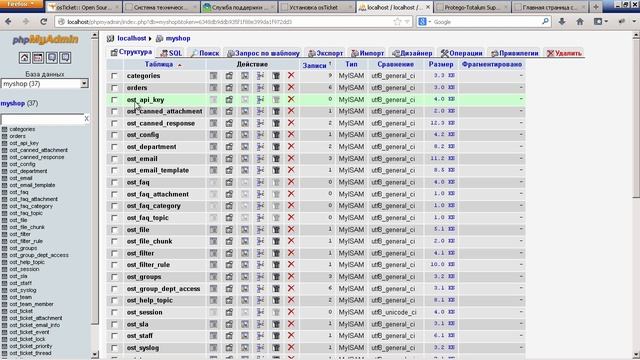Empty icon for ost_file_chunk table
Image resolution: width=640 pixels, height=360 pixels.
coord(276,241)
